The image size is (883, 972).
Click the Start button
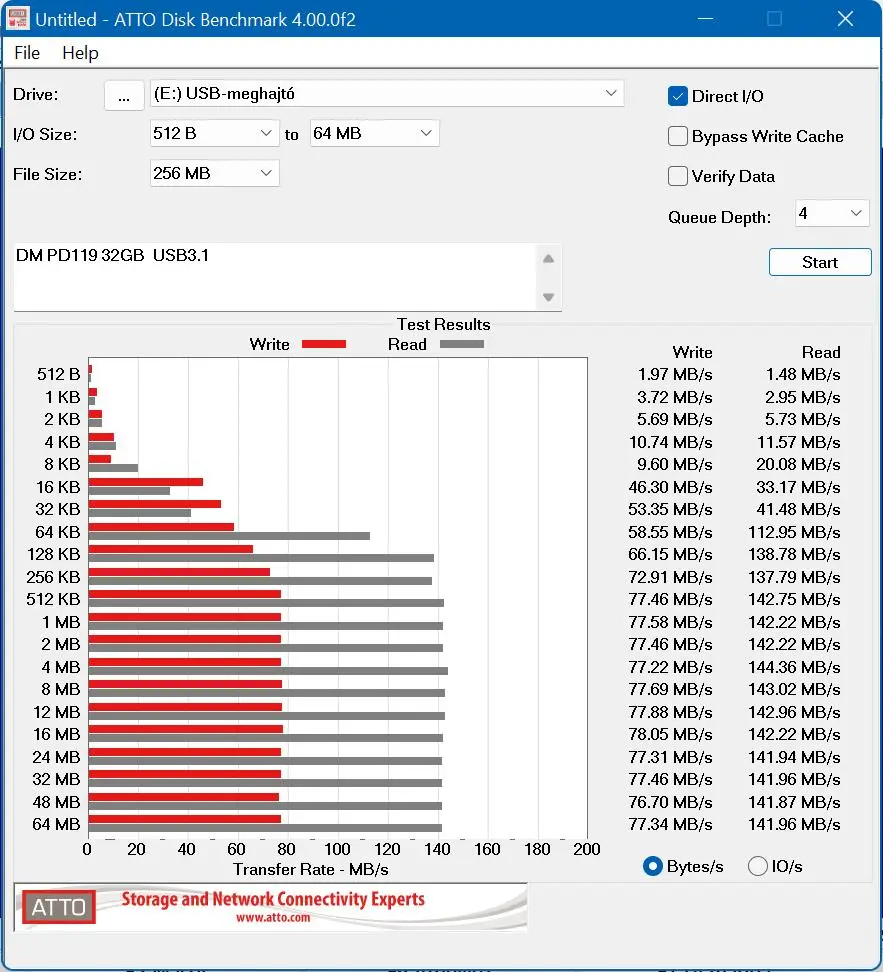(820, 262)
